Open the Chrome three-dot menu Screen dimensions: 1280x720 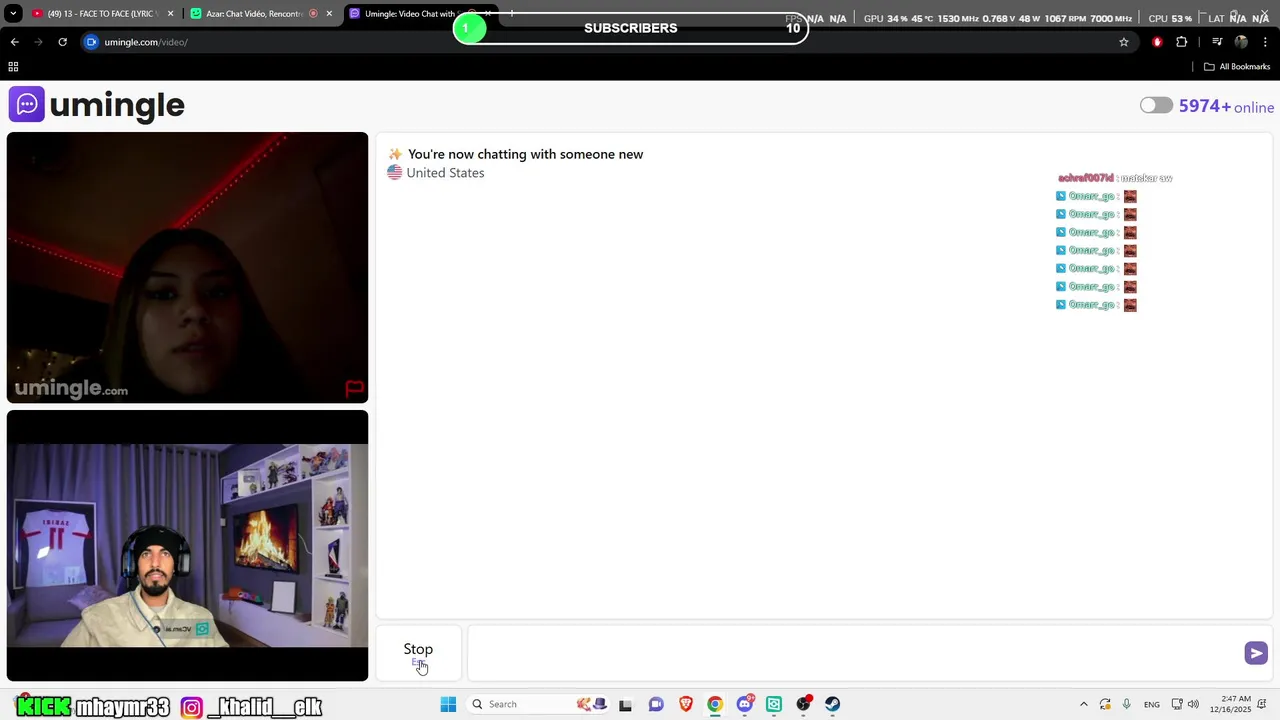[x=1265, y=42]
